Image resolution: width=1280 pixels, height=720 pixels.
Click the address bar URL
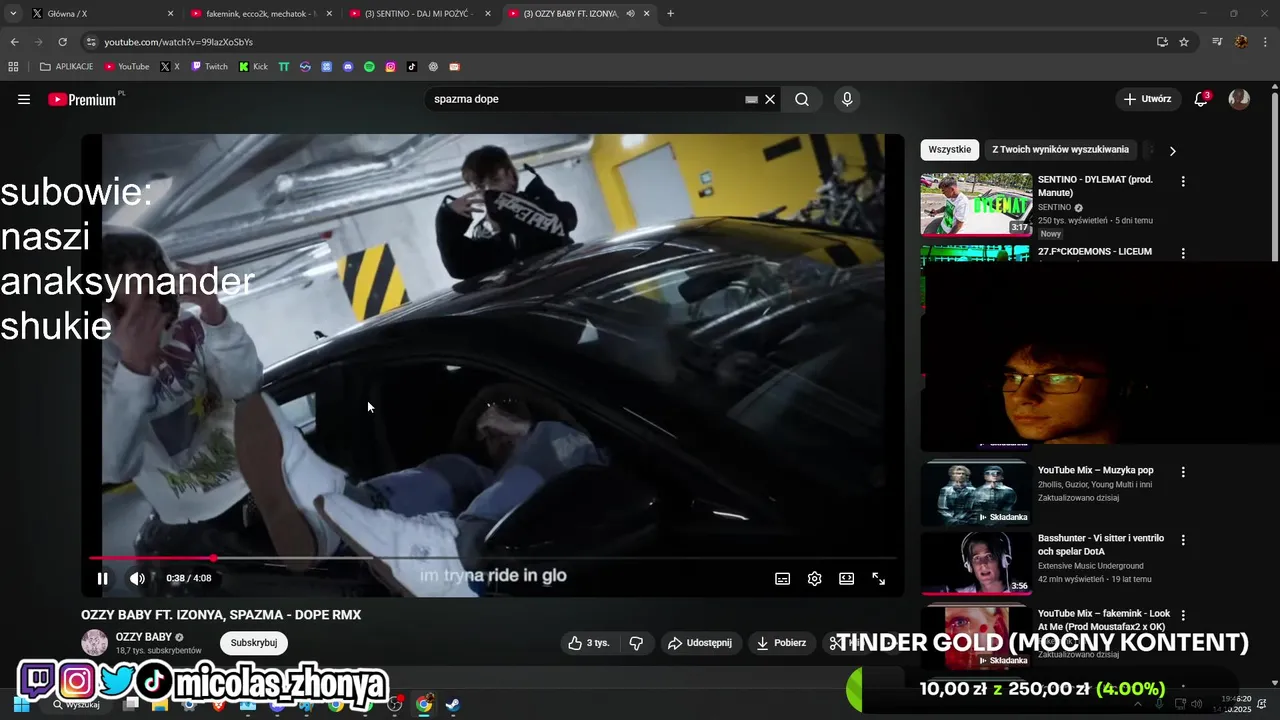tap(179, 42)
